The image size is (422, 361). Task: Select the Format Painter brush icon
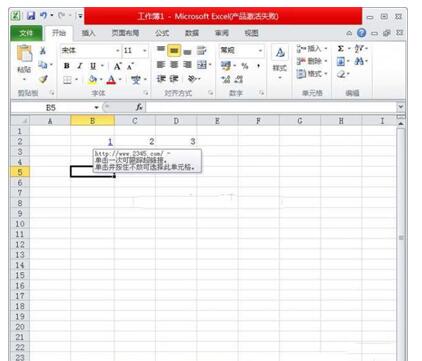[43, 79]
